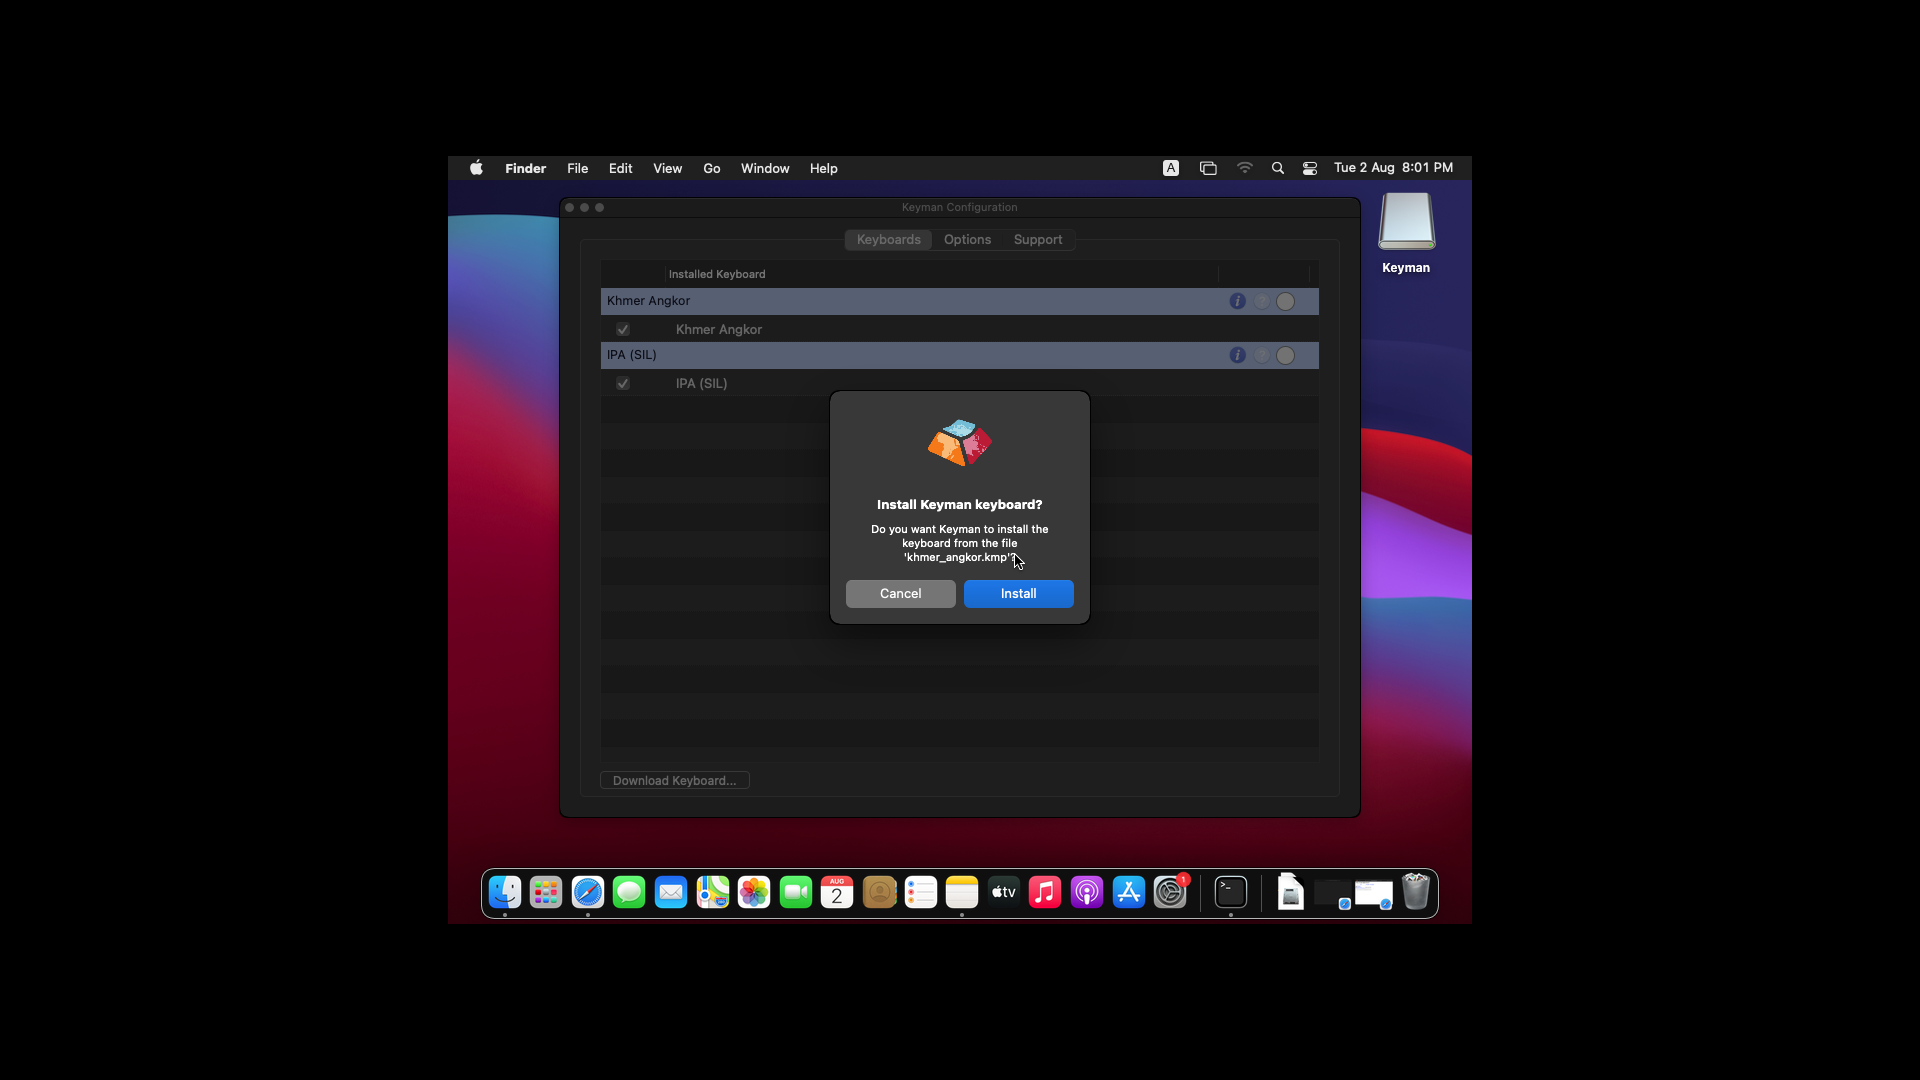Open the Wi-Fi status menu

[1245, 168]
